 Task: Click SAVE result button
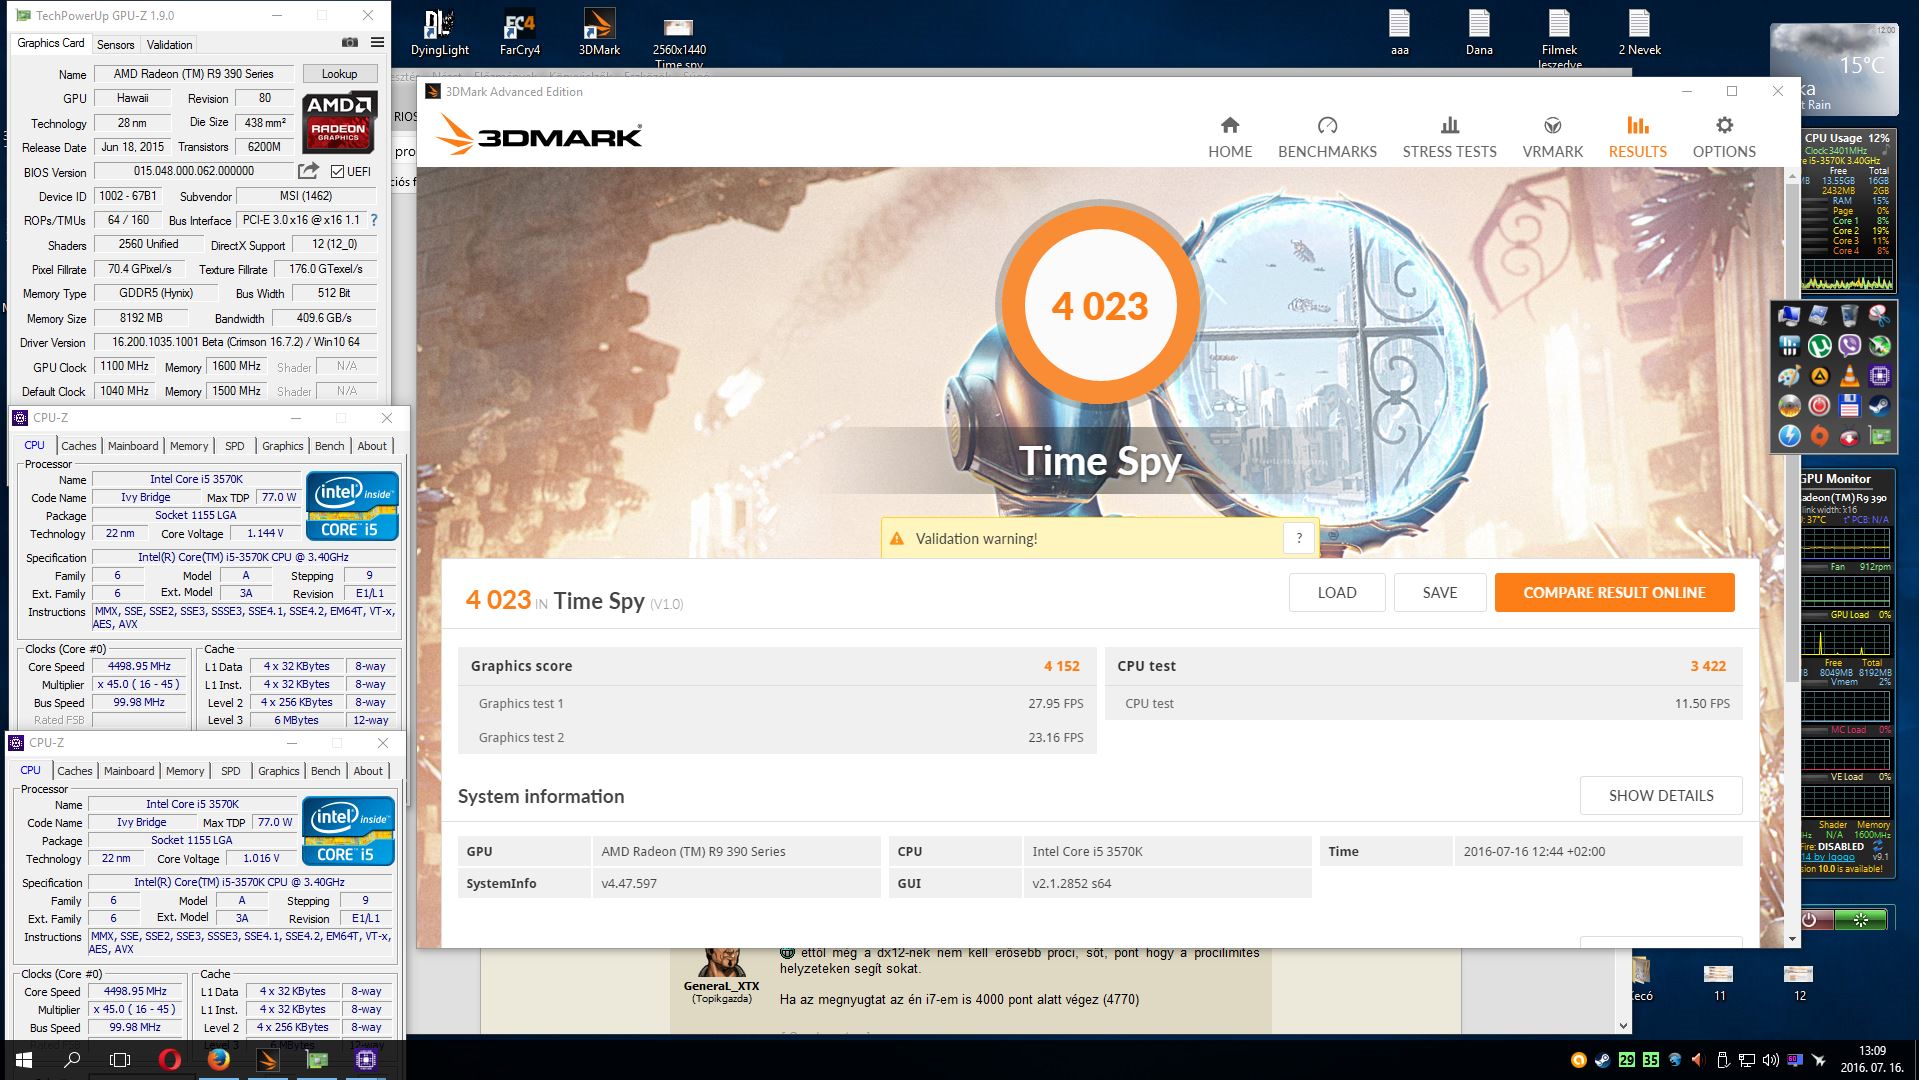point(1439,592)
